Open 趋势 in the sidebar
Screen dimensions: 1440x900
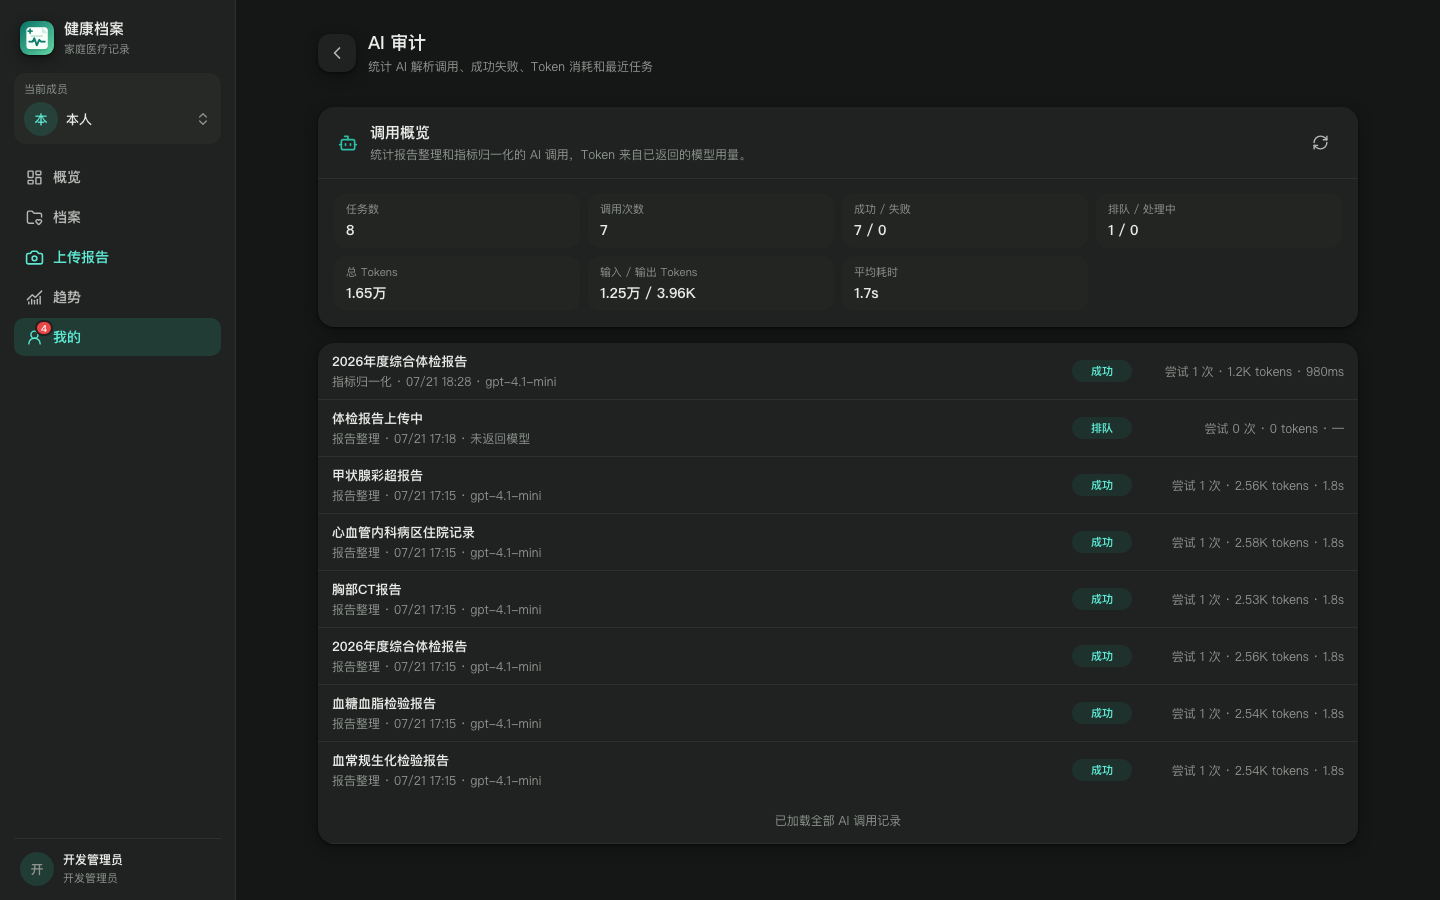(118, 297)
